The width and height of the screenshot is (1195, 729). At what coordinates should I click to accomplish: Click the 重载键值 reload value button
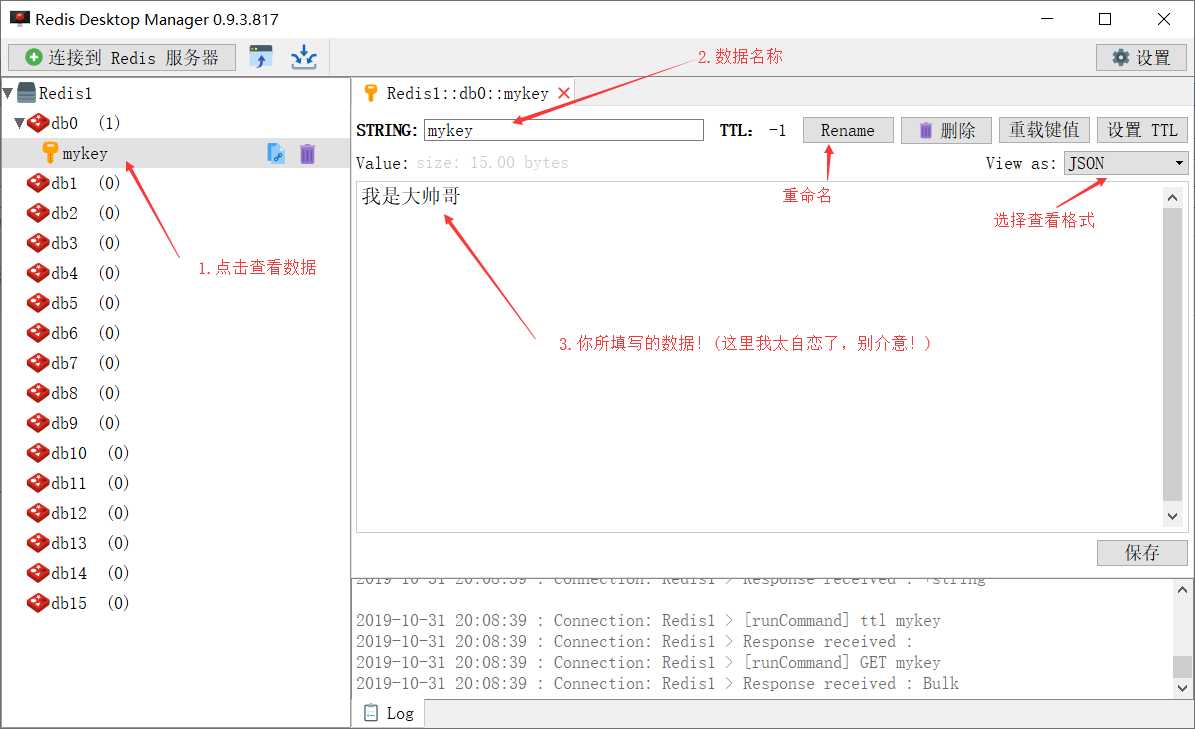coord(1044,130)
